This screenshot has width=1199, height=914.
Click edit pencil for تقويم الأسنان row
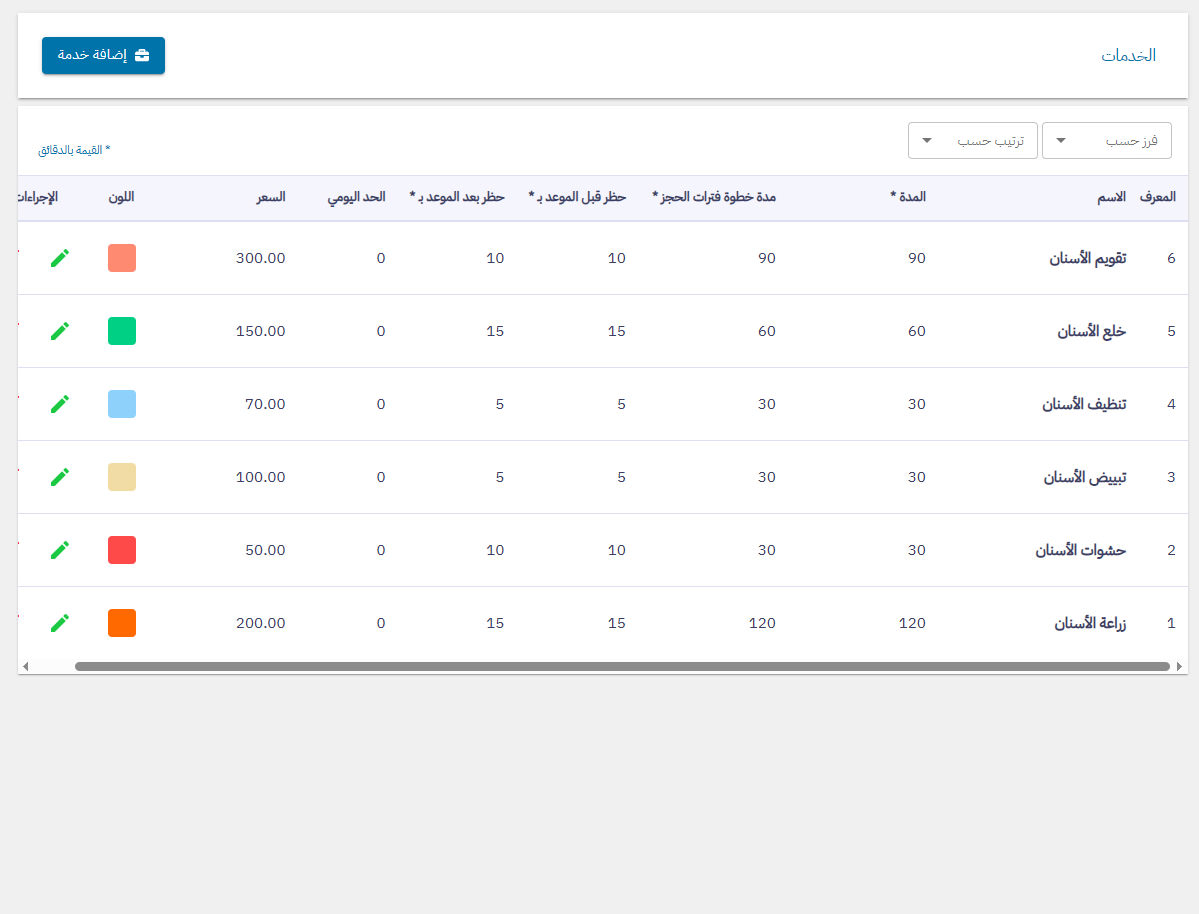60,258
